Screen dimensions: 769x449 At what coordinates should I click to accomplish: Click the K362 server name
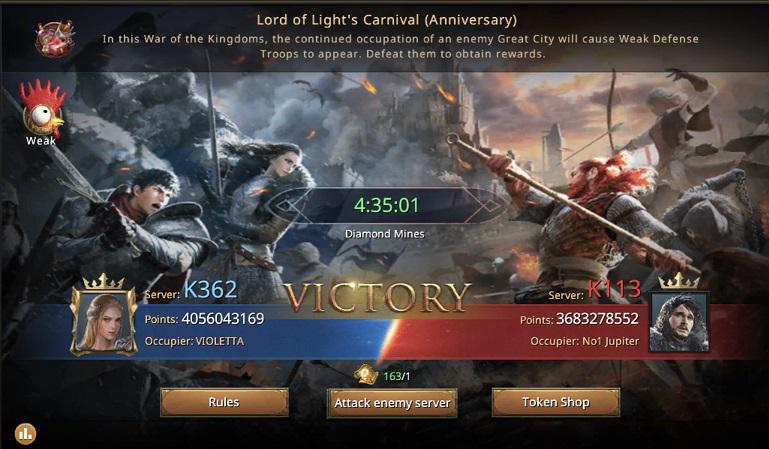point(210,290)
